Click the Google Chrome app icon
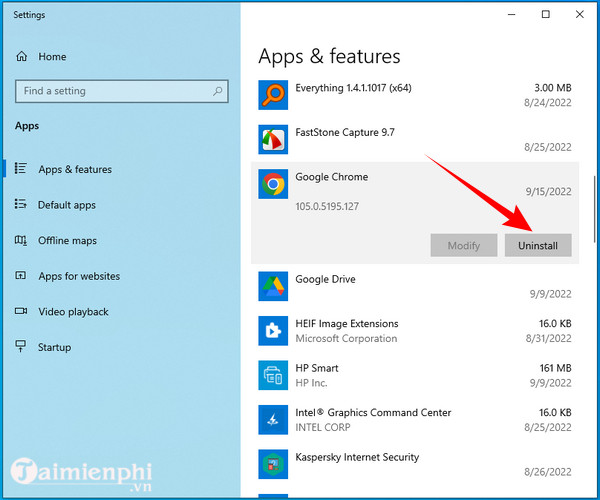 (273, 184)
